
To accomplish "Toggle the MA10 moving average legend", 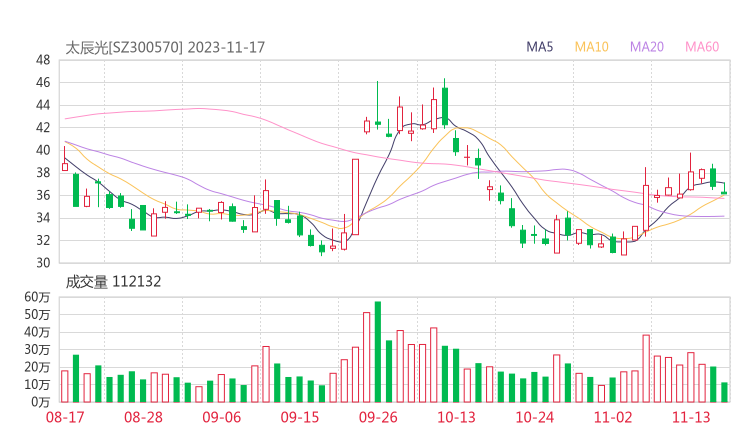I will pyautogui.click(x=592, y=47).
